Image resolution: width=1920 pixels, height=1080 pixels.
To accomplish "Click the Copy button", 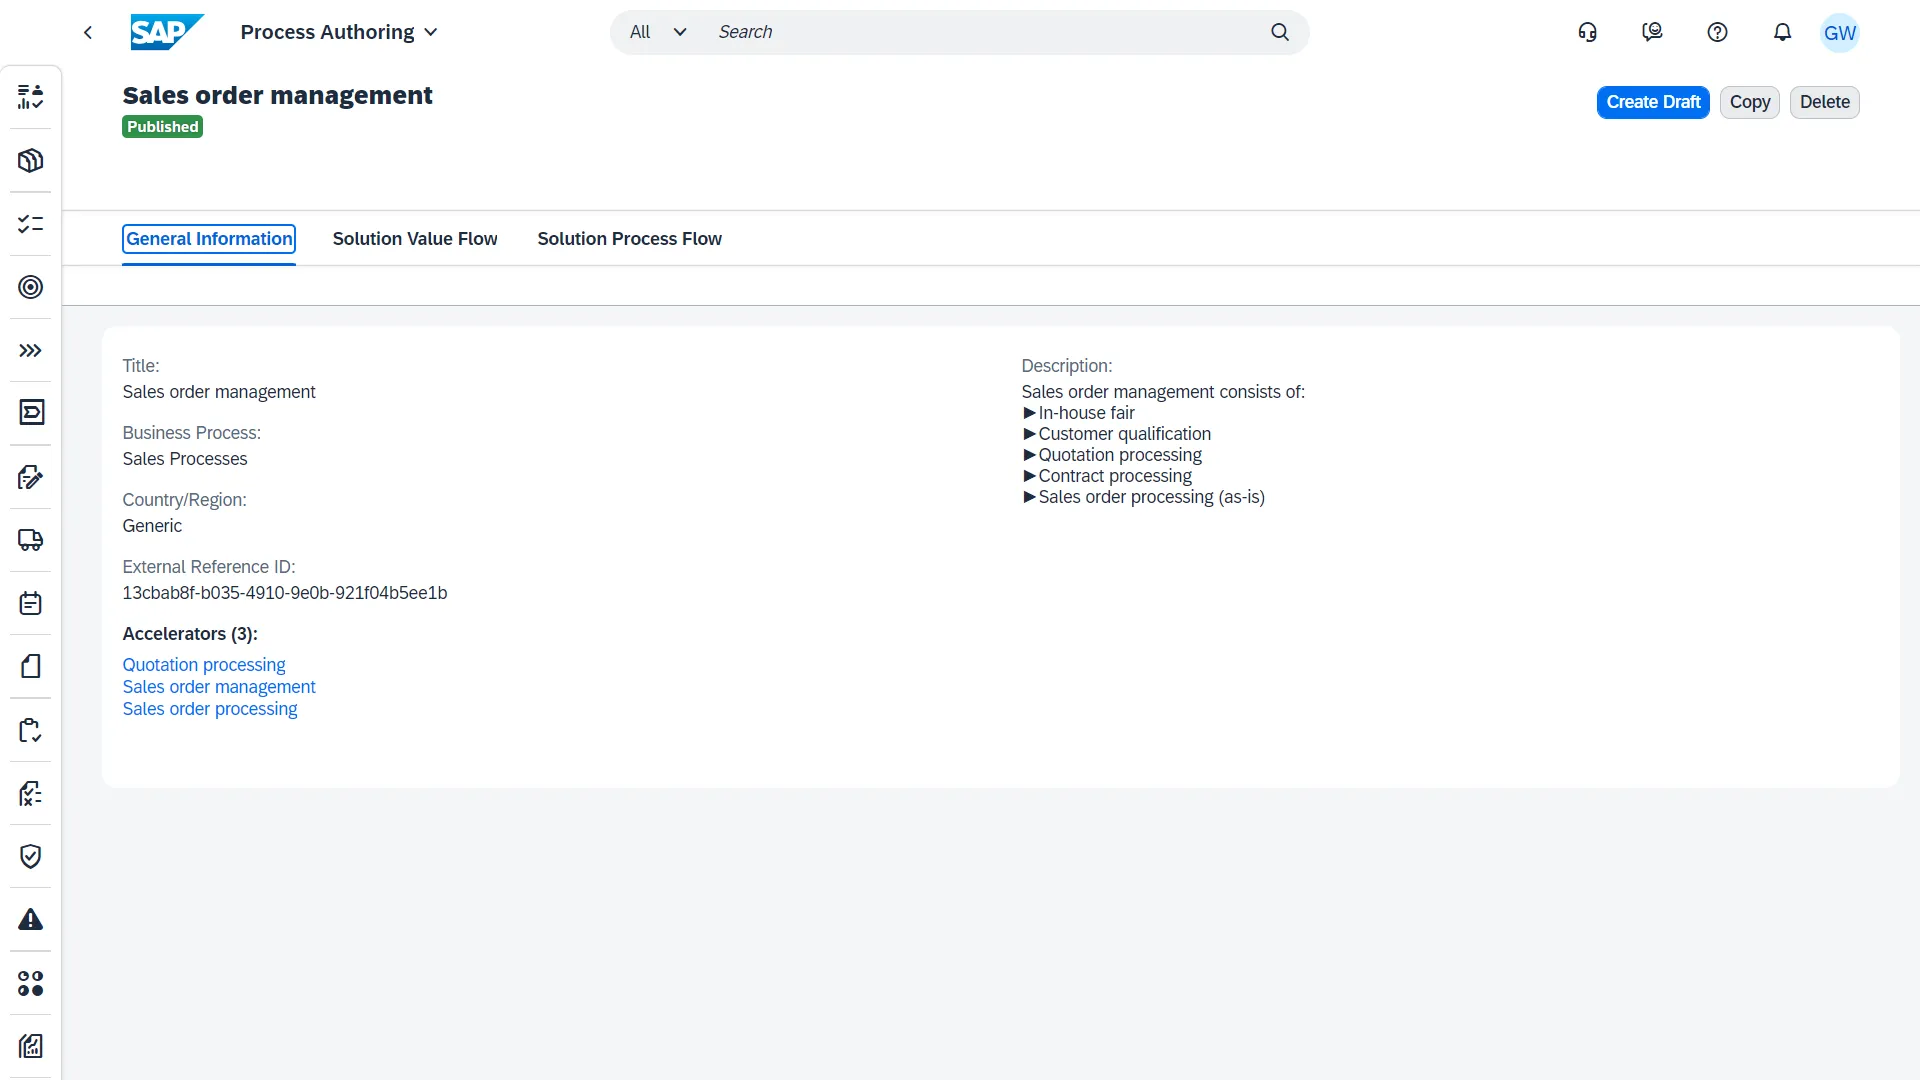I will pos(1750,102).
